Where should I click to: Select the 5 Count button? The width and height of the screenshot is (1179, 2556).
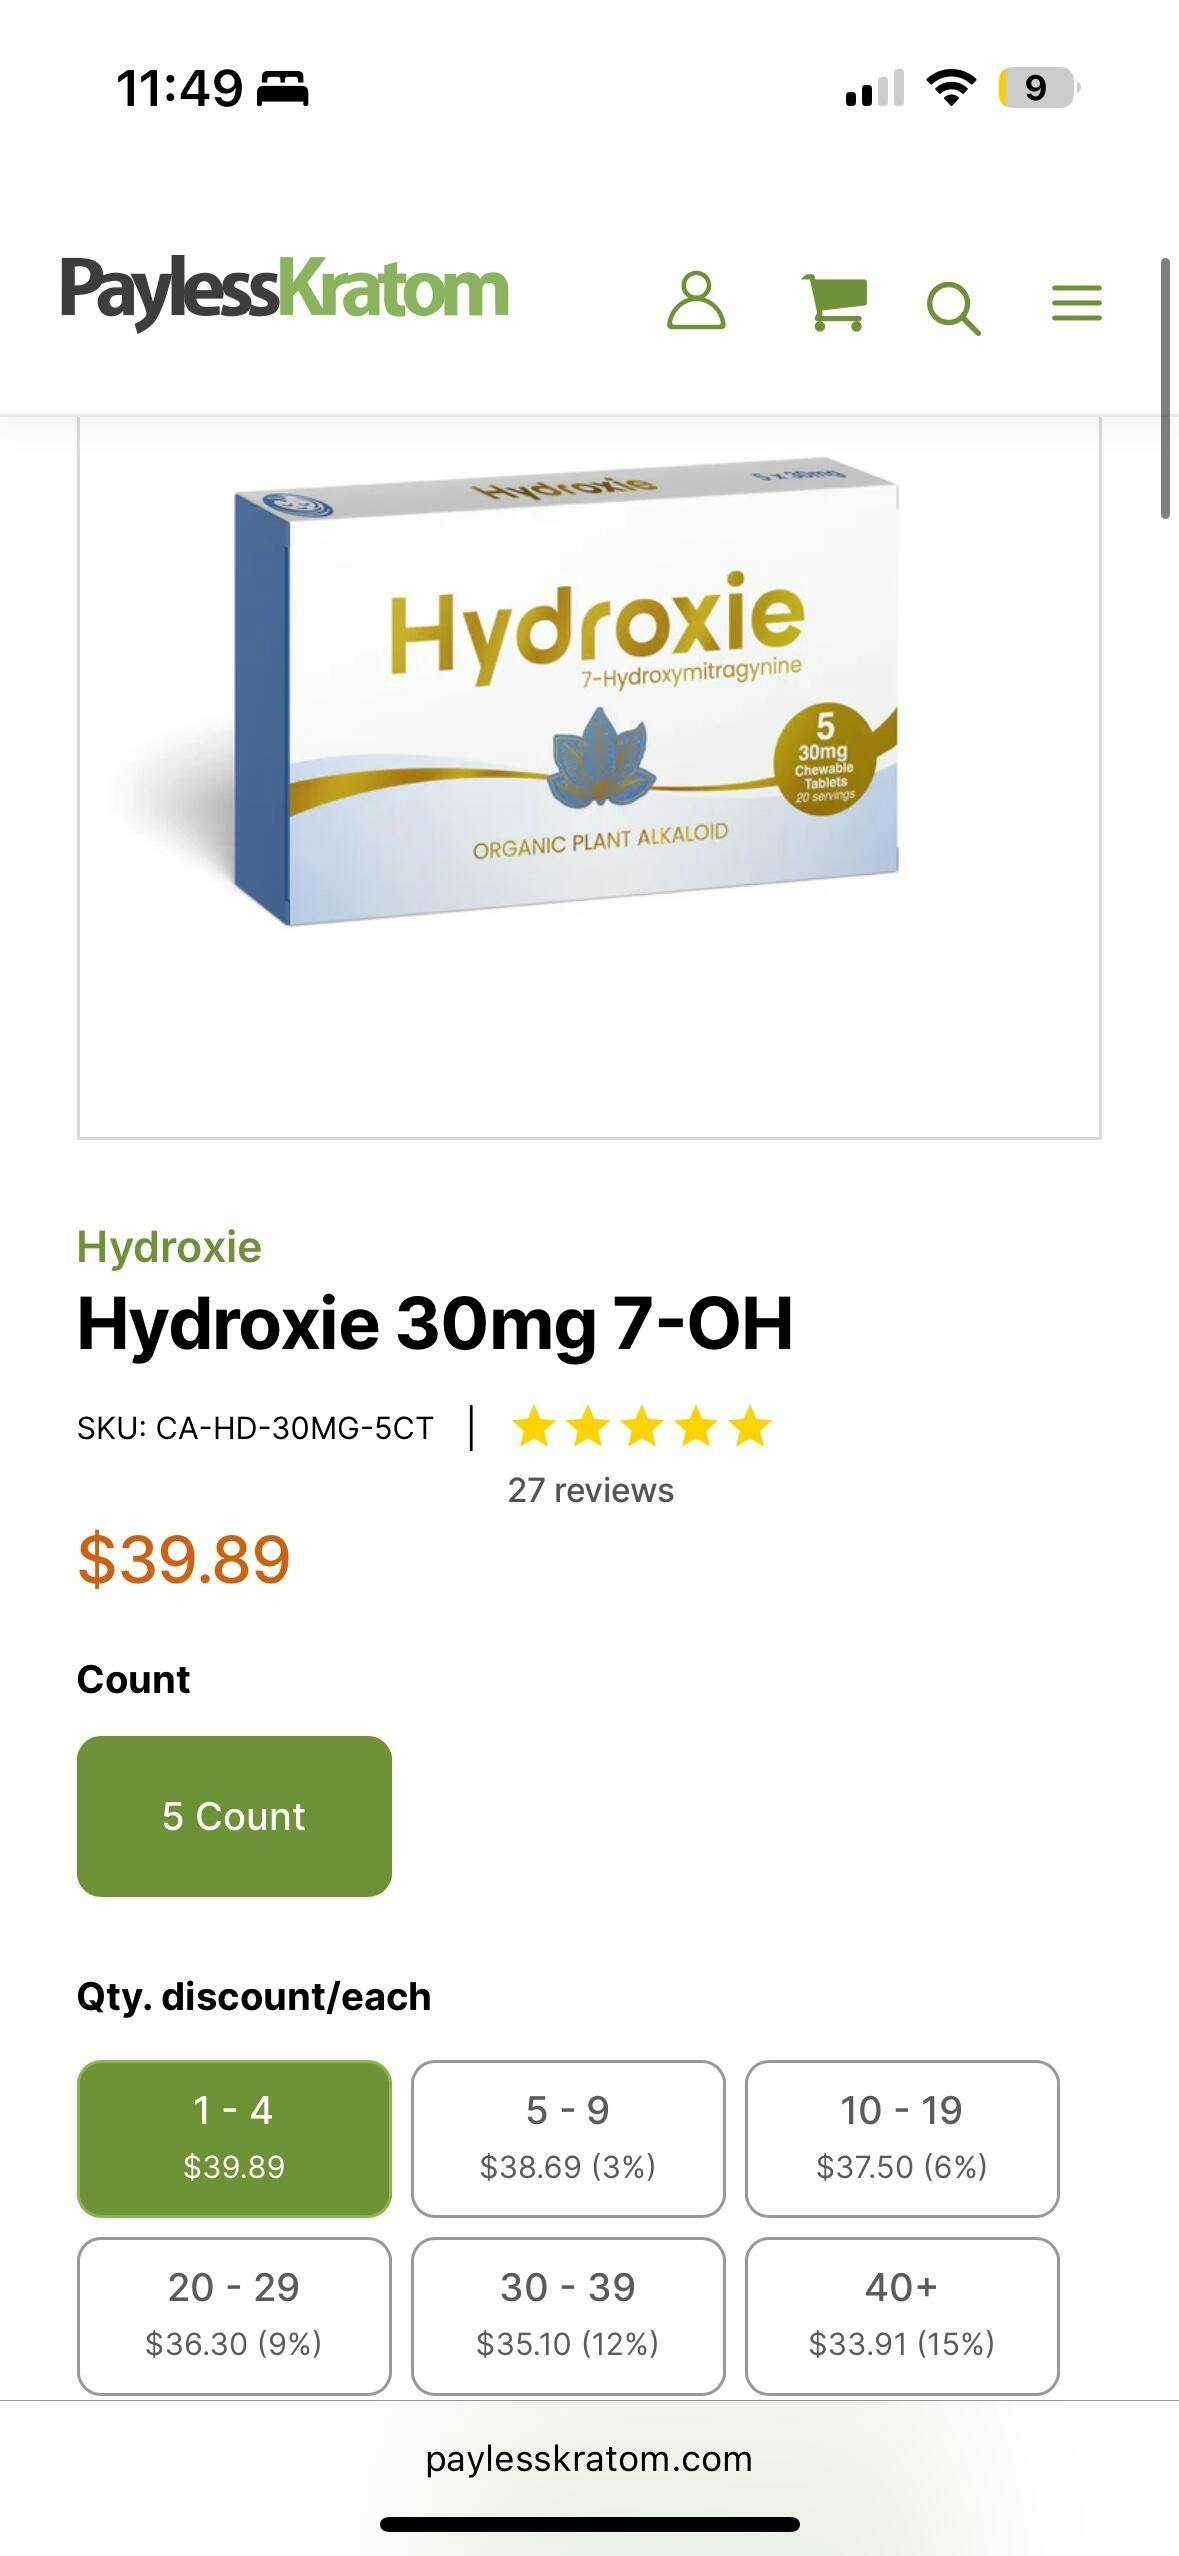click(x=234, y=1816)
